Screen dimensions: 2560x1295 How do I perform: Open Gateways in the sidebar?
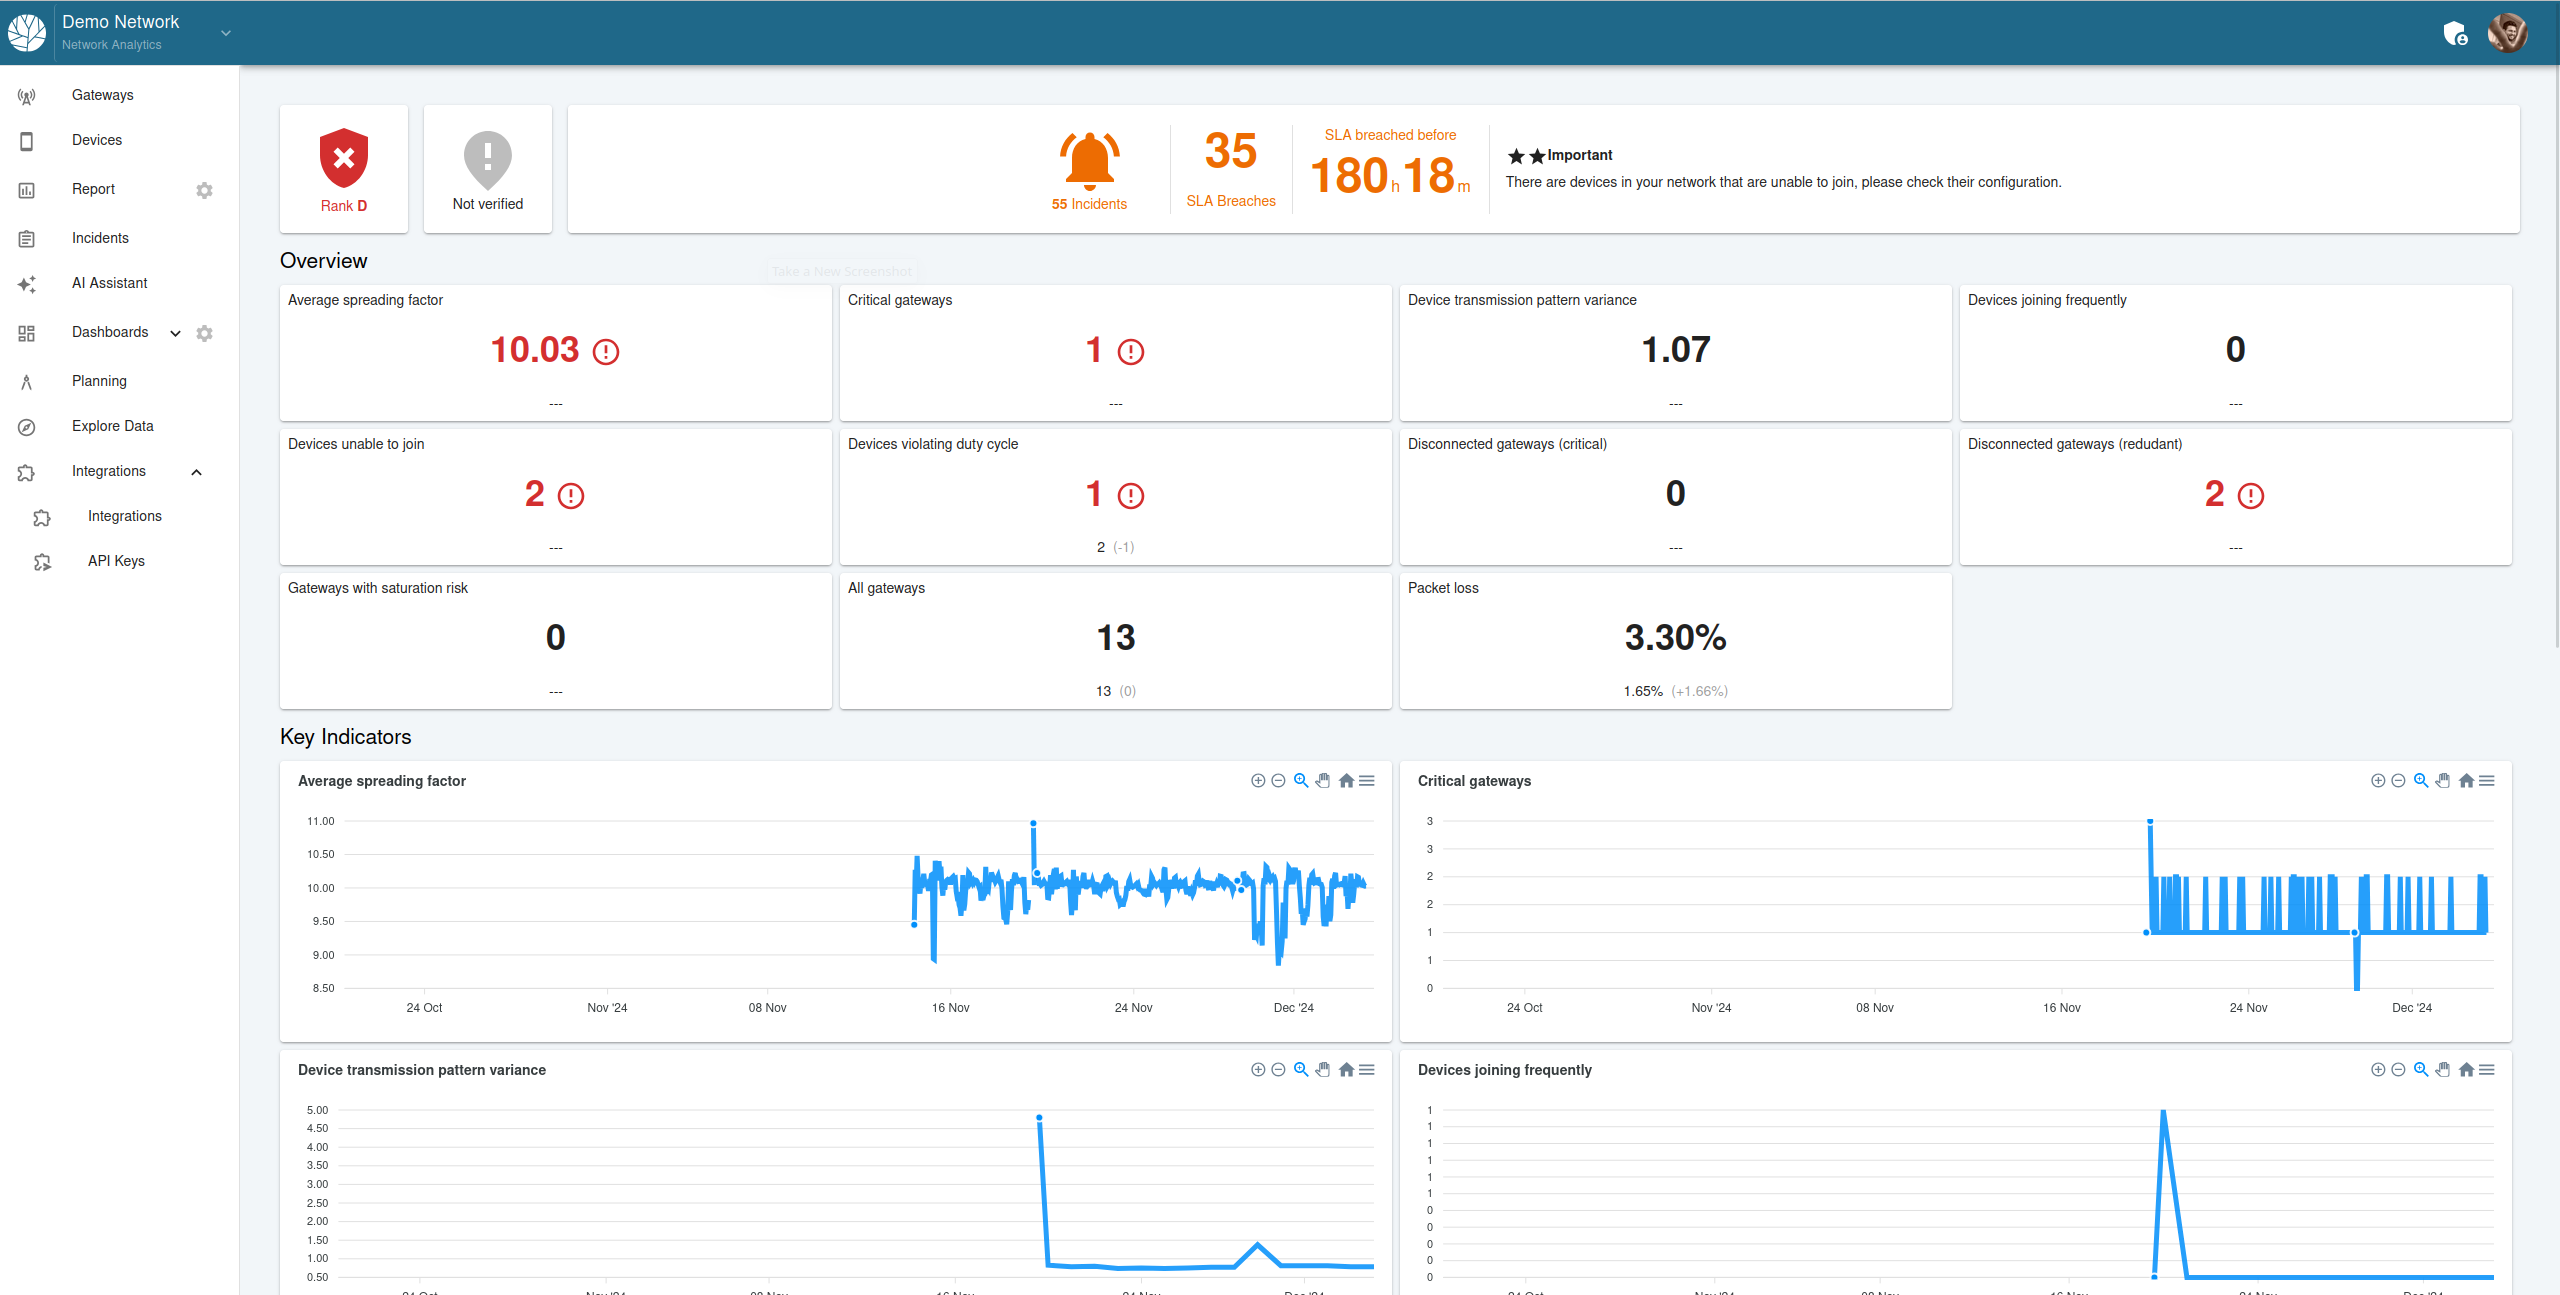(x=102, y=95)
